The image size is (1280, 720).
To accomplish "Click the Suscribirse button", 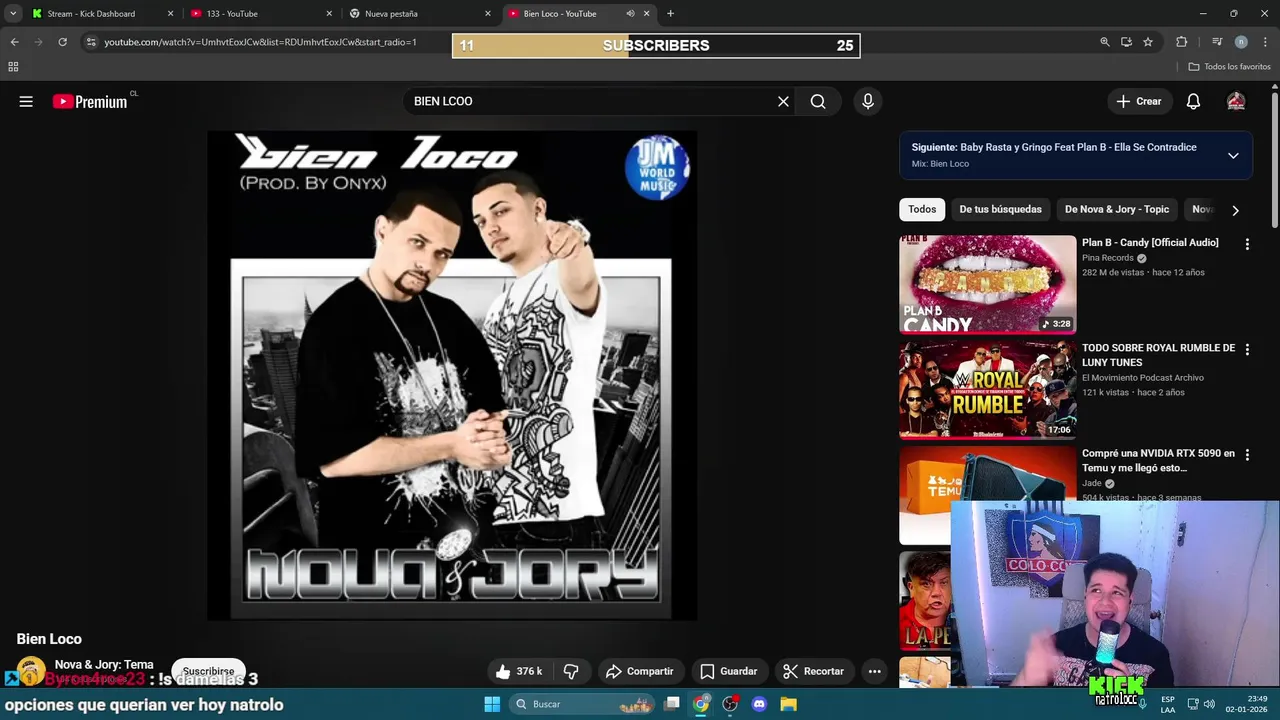I will [208, 671].
